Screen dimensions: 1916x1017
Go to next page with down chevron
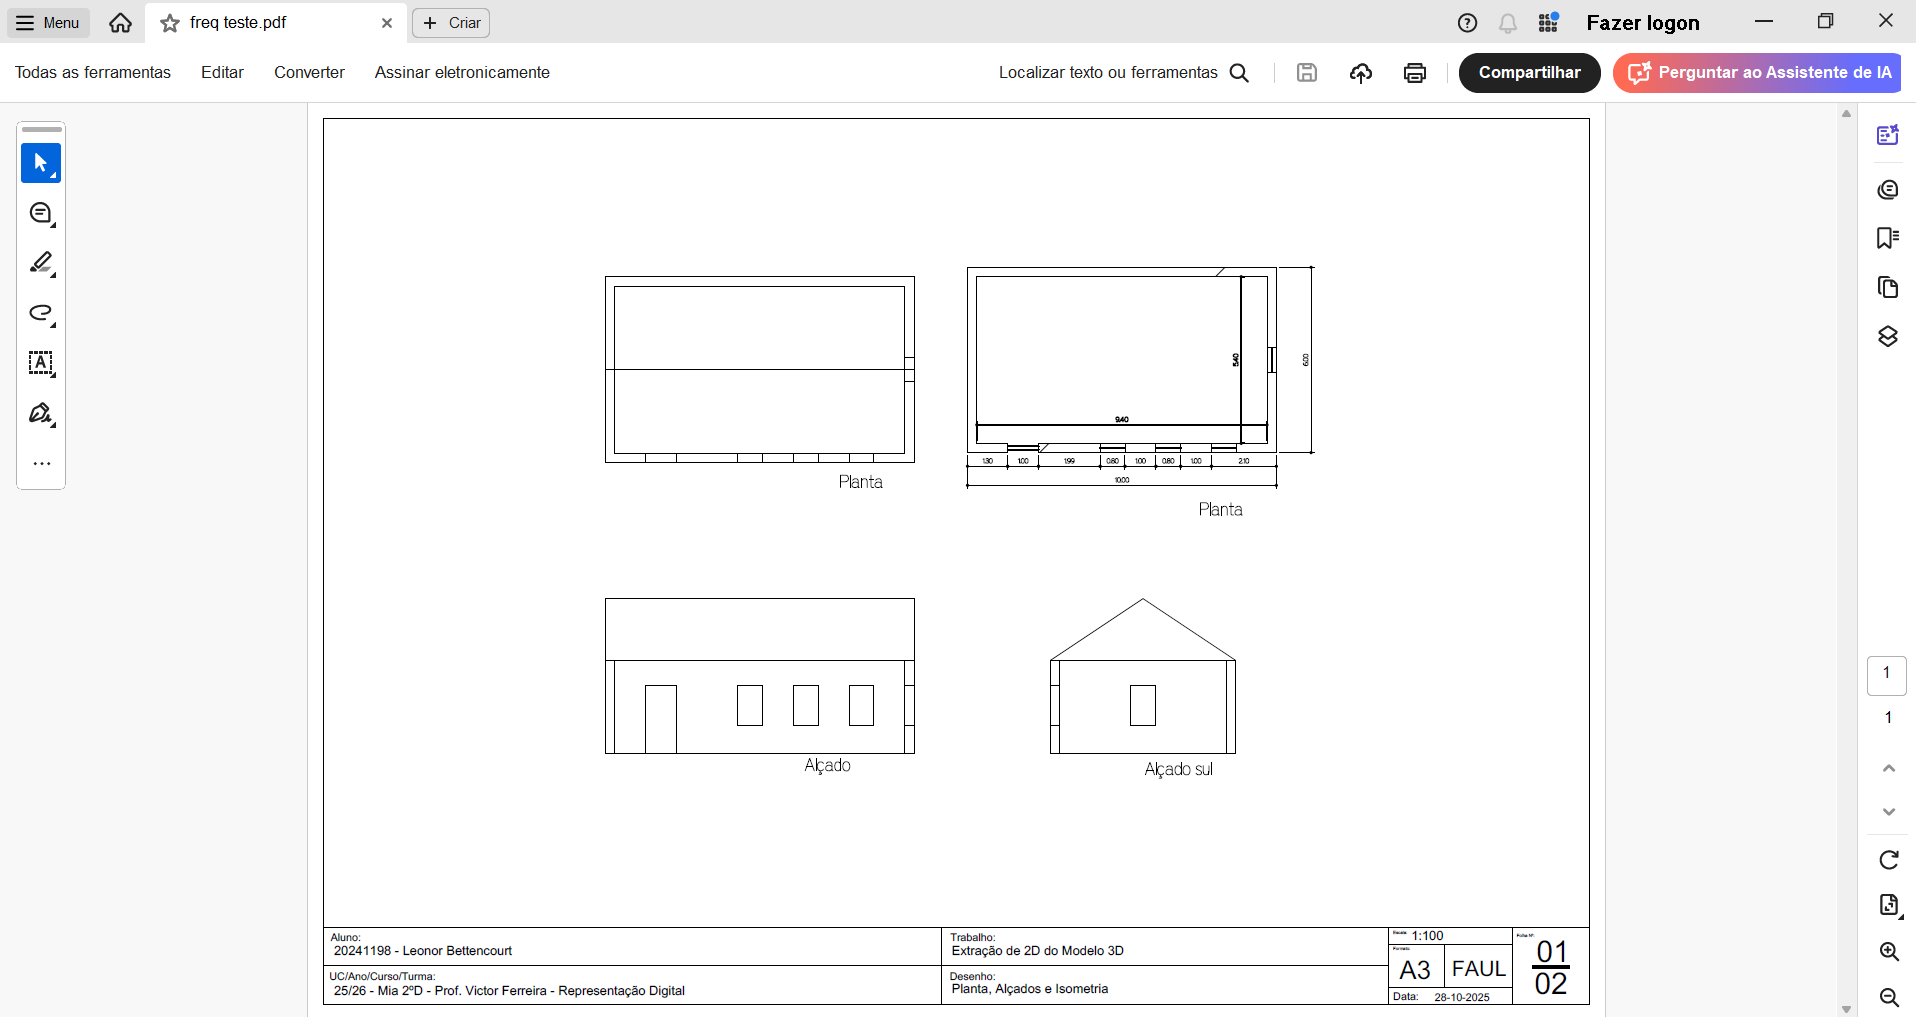pyautogui.click(x=1888, y=812)
